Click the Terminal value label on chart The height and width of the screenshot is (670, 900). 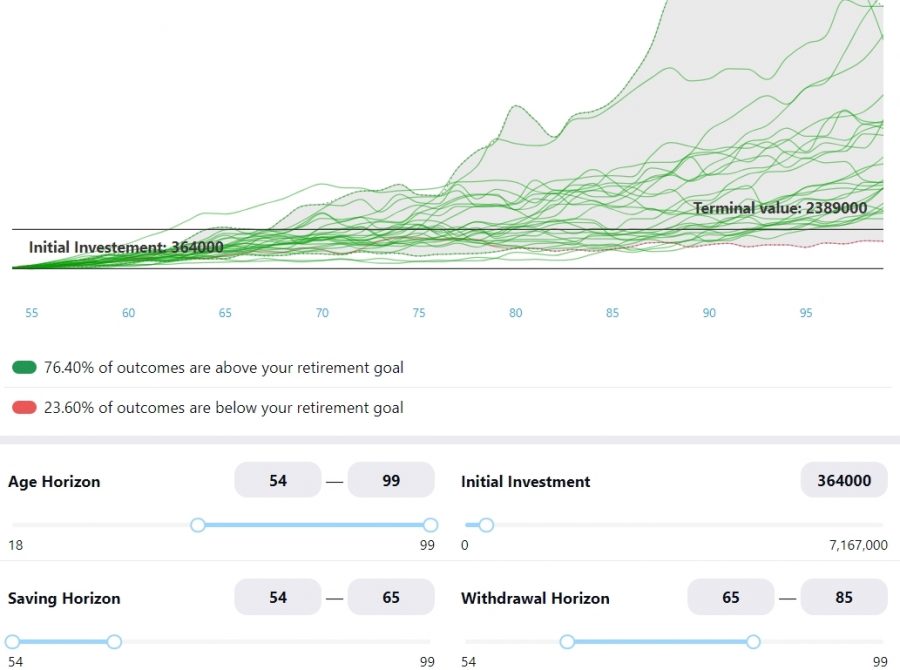(x=780, y=209)
